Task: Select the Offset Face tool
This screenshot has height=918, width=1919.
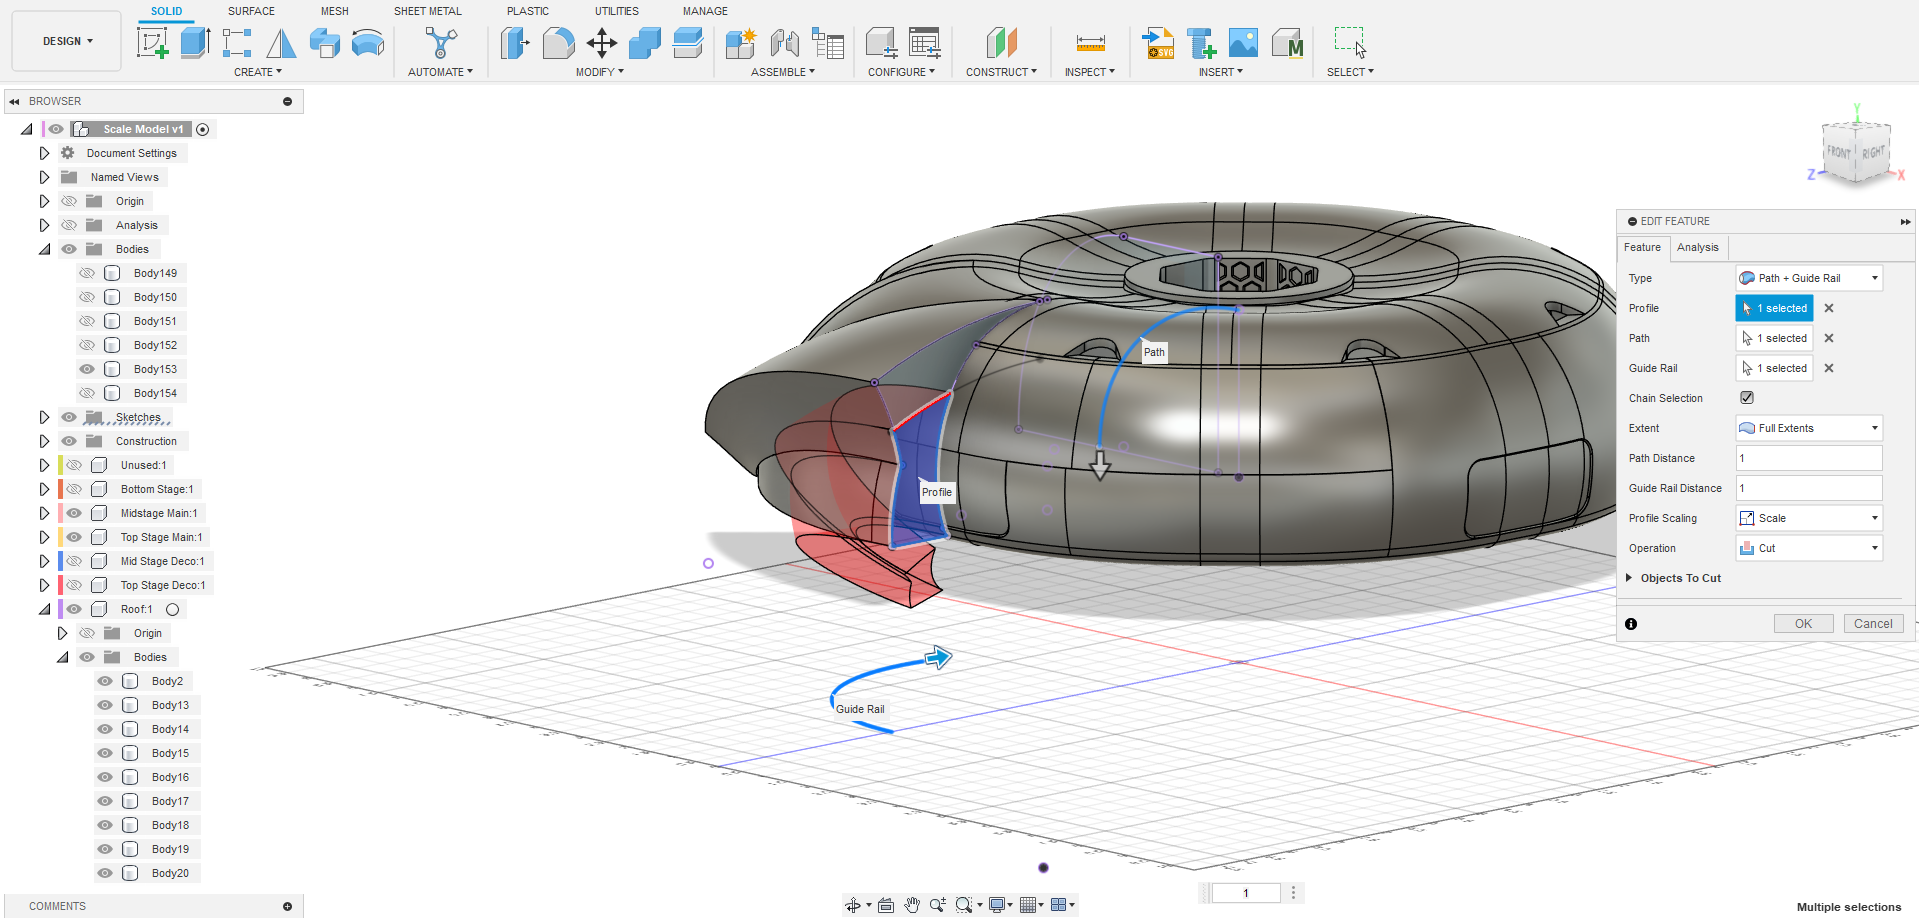Action: (688, 43)
